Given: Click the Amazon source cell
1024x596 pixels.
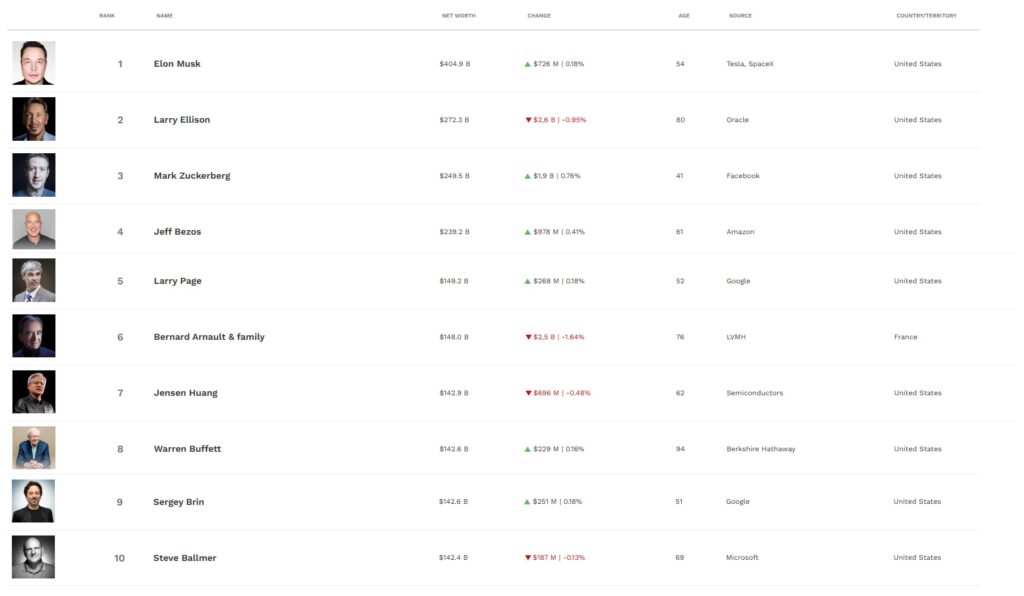Looking at the screenshot, I should [740, 232].
